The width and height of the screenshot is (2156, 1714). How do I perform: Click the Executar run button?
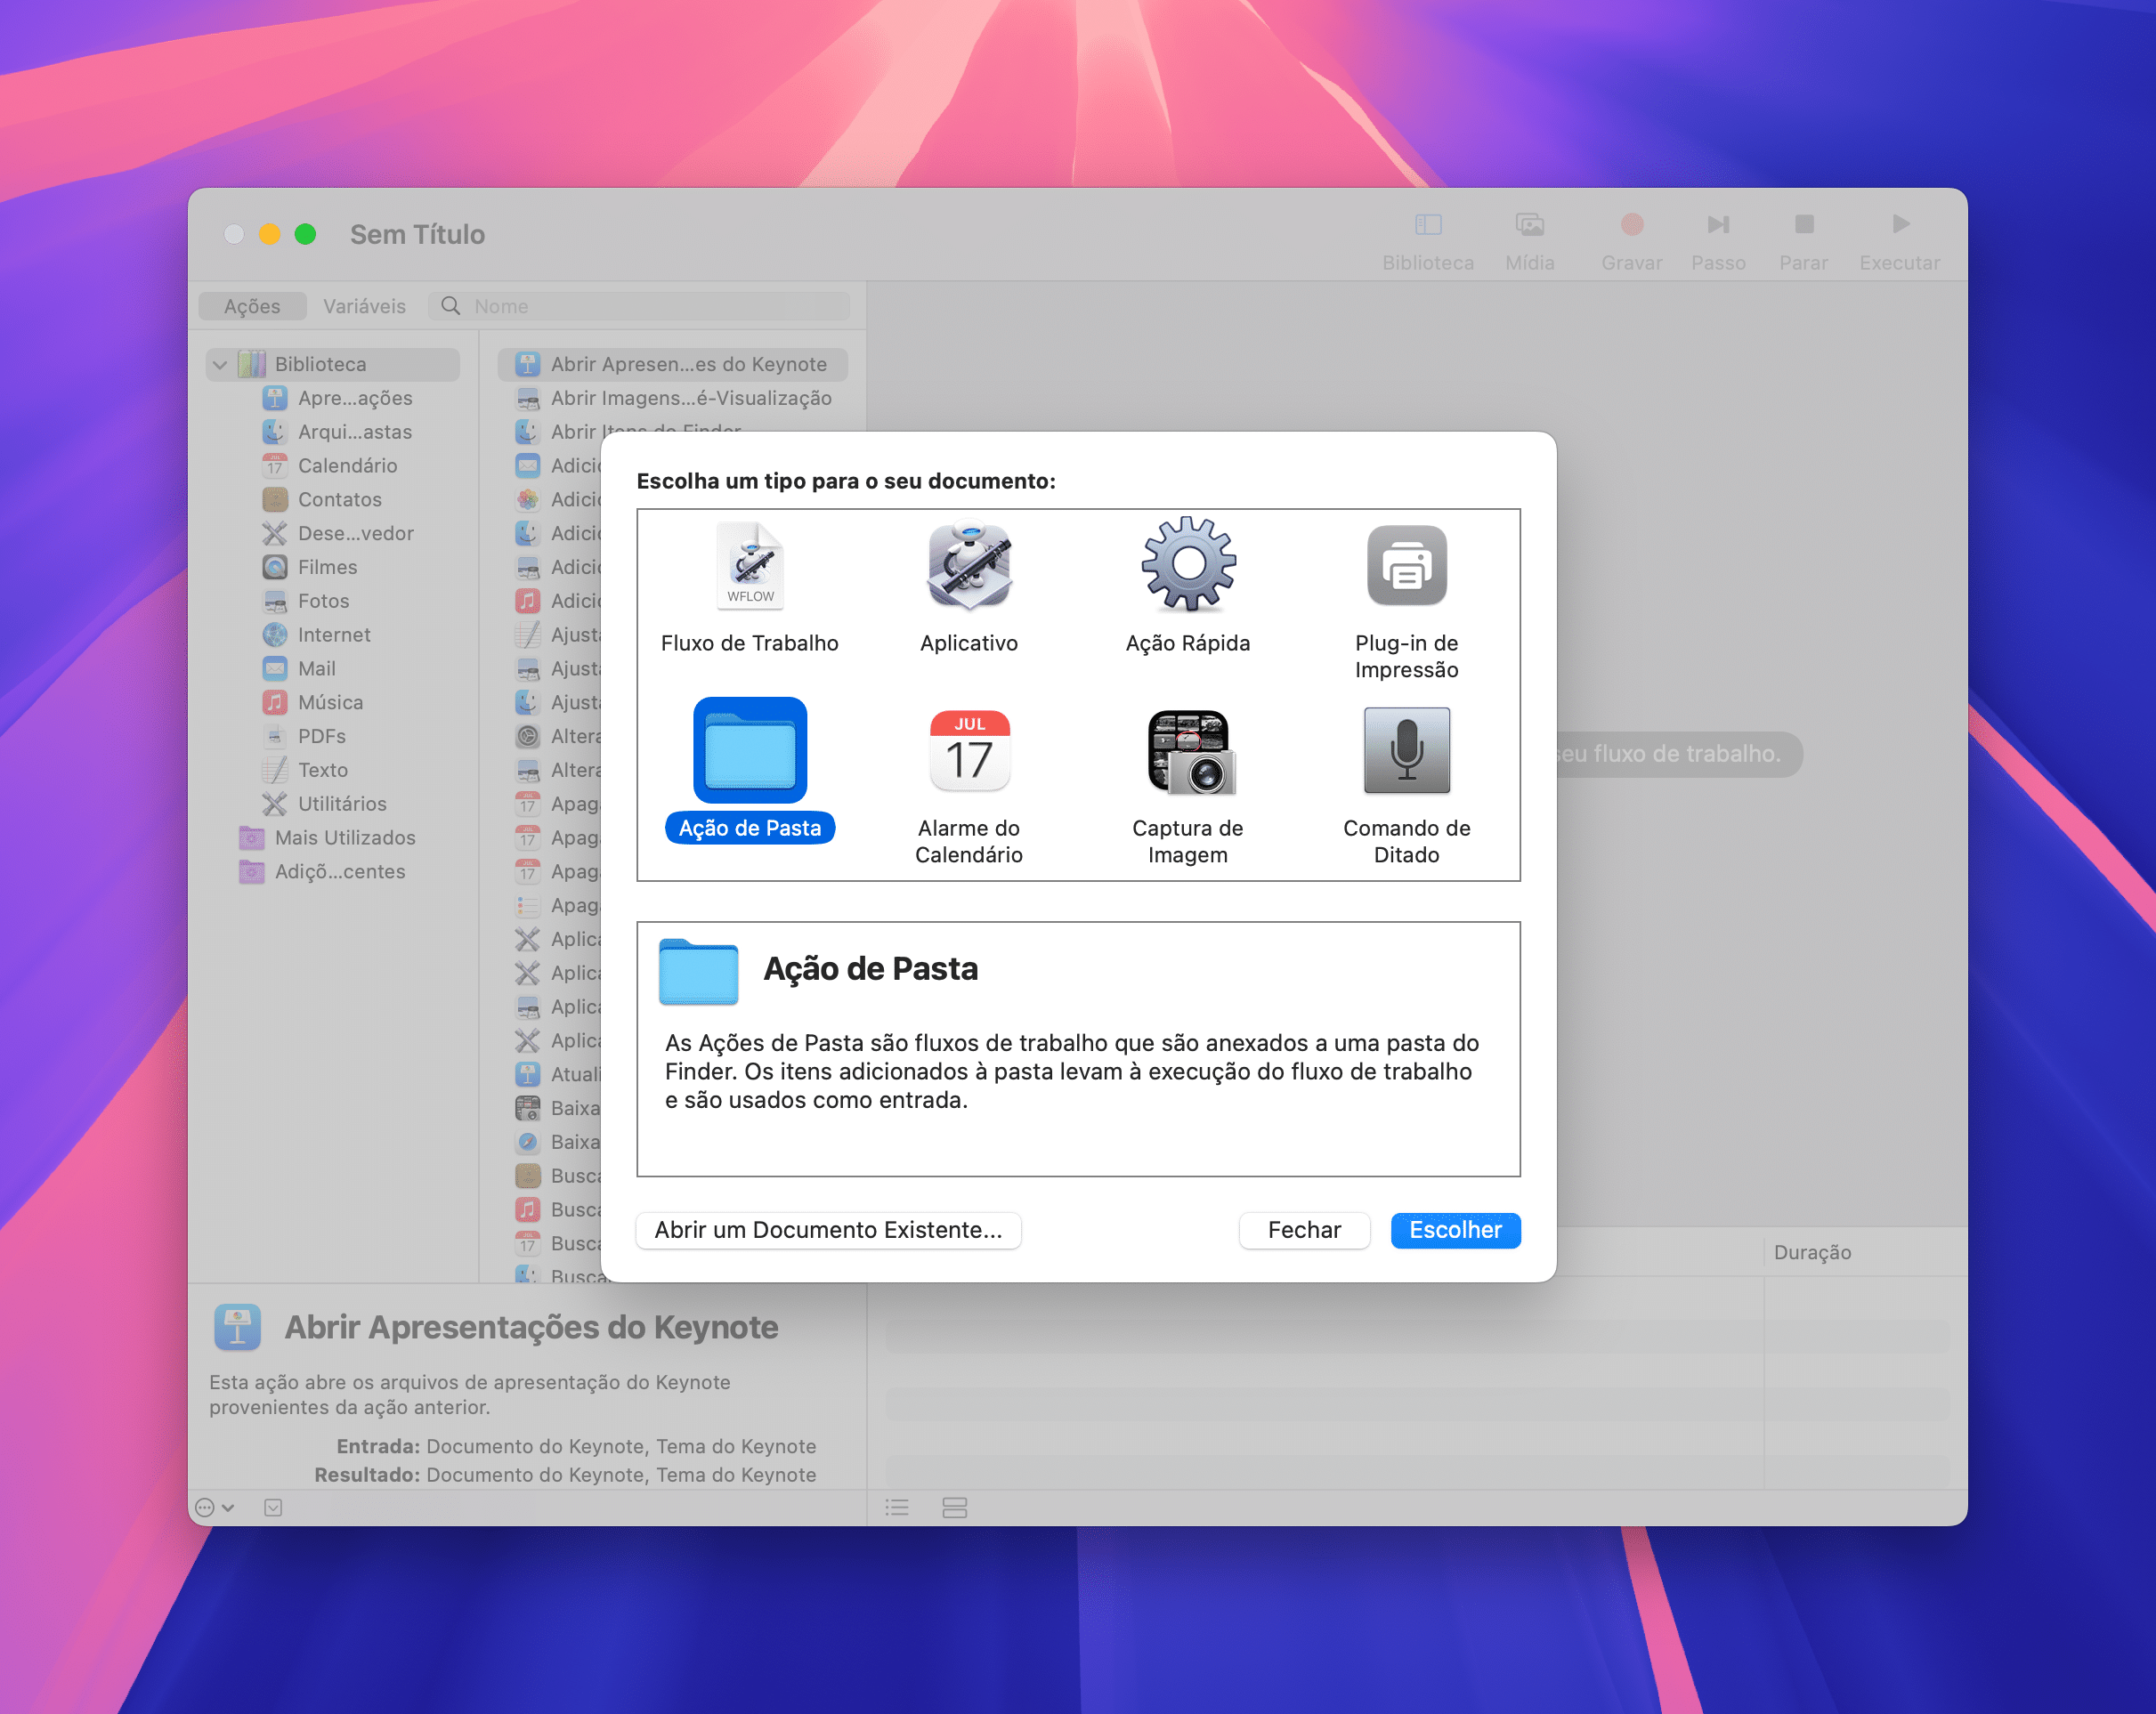[1899, 241]
